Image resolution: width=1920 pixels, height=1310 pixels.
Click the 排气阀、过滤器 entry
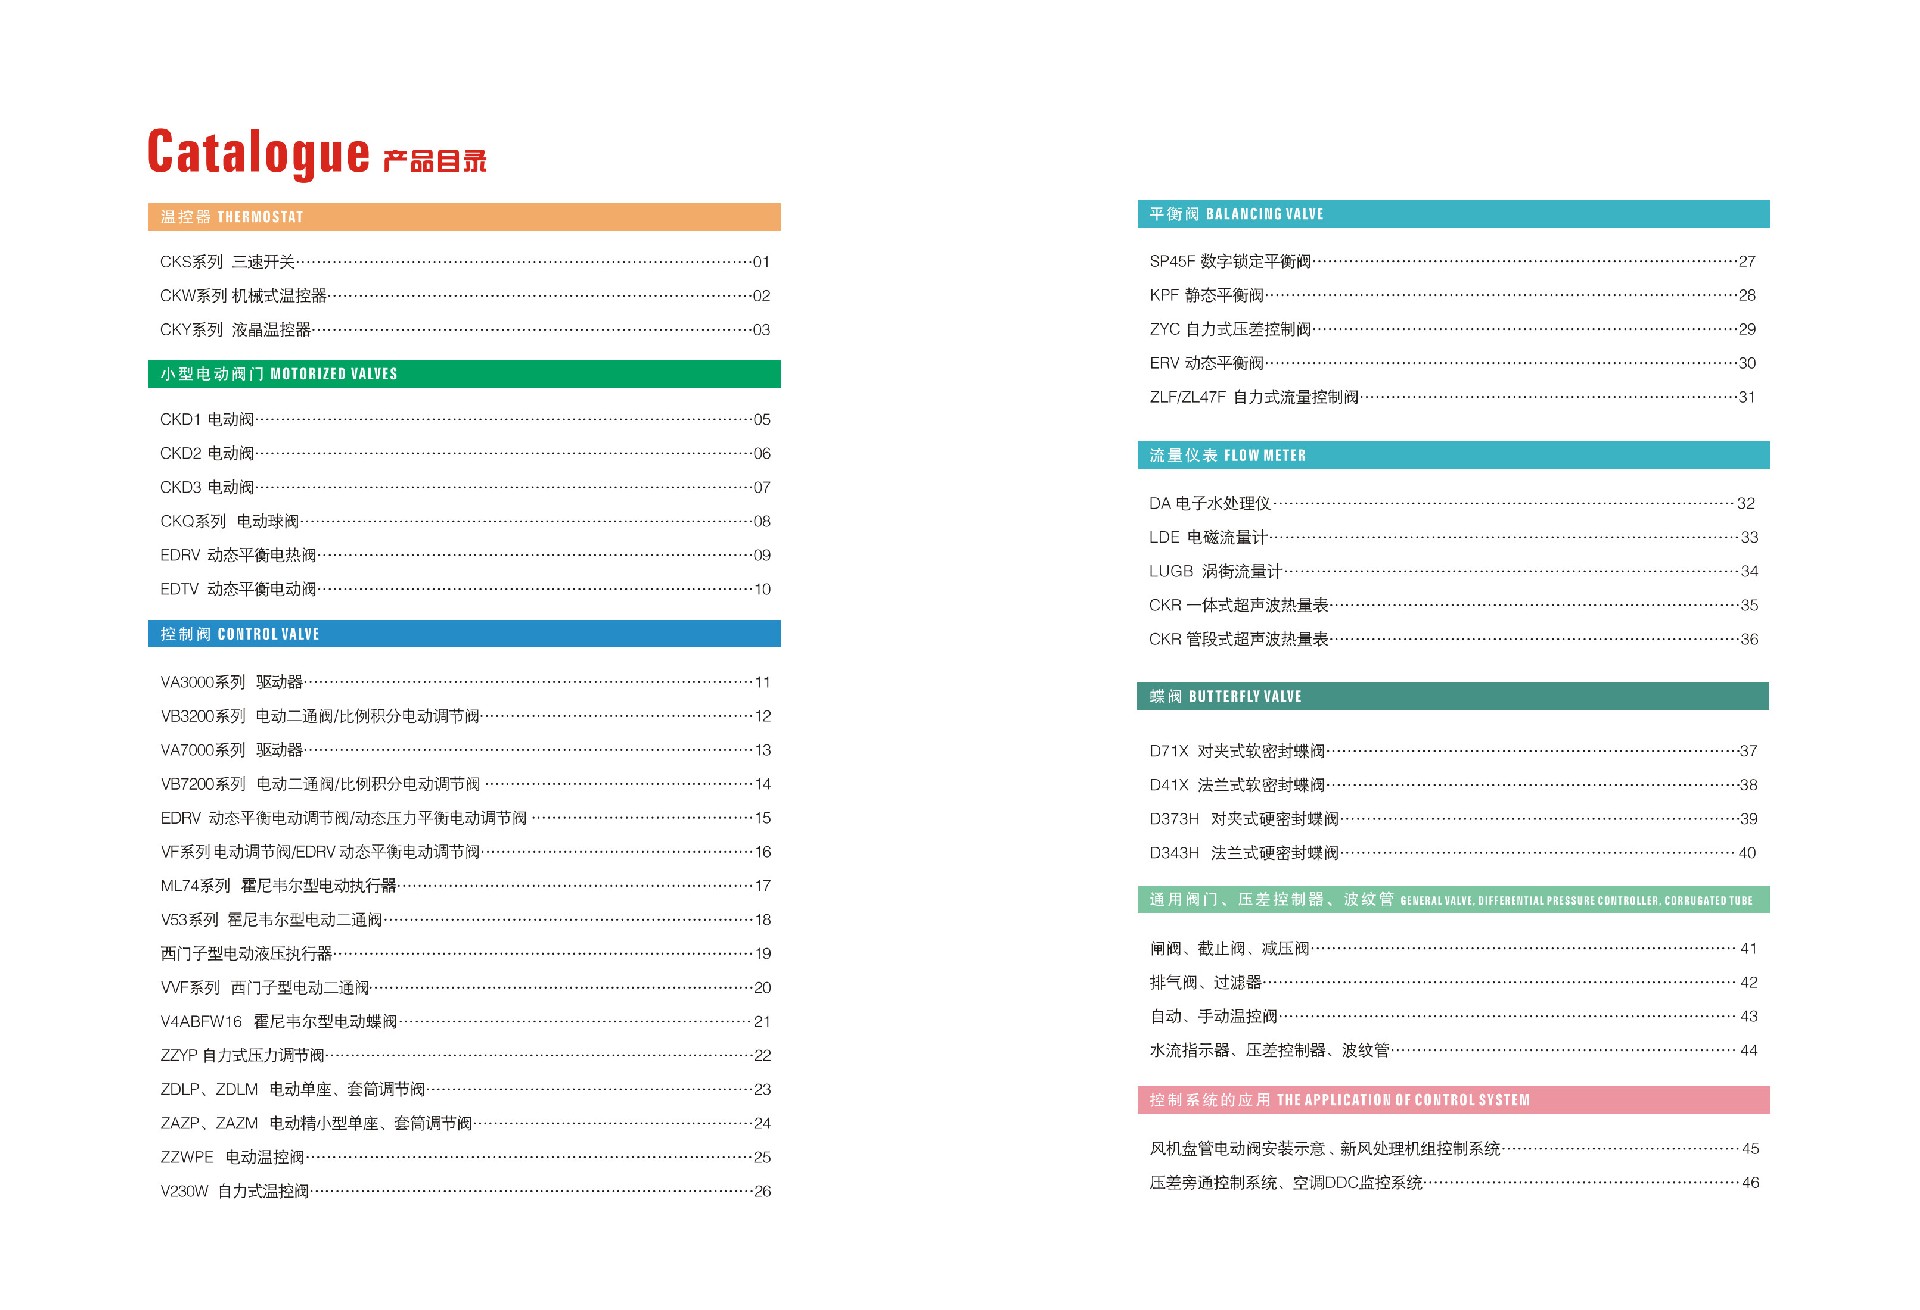click(x=1205, y=982)
